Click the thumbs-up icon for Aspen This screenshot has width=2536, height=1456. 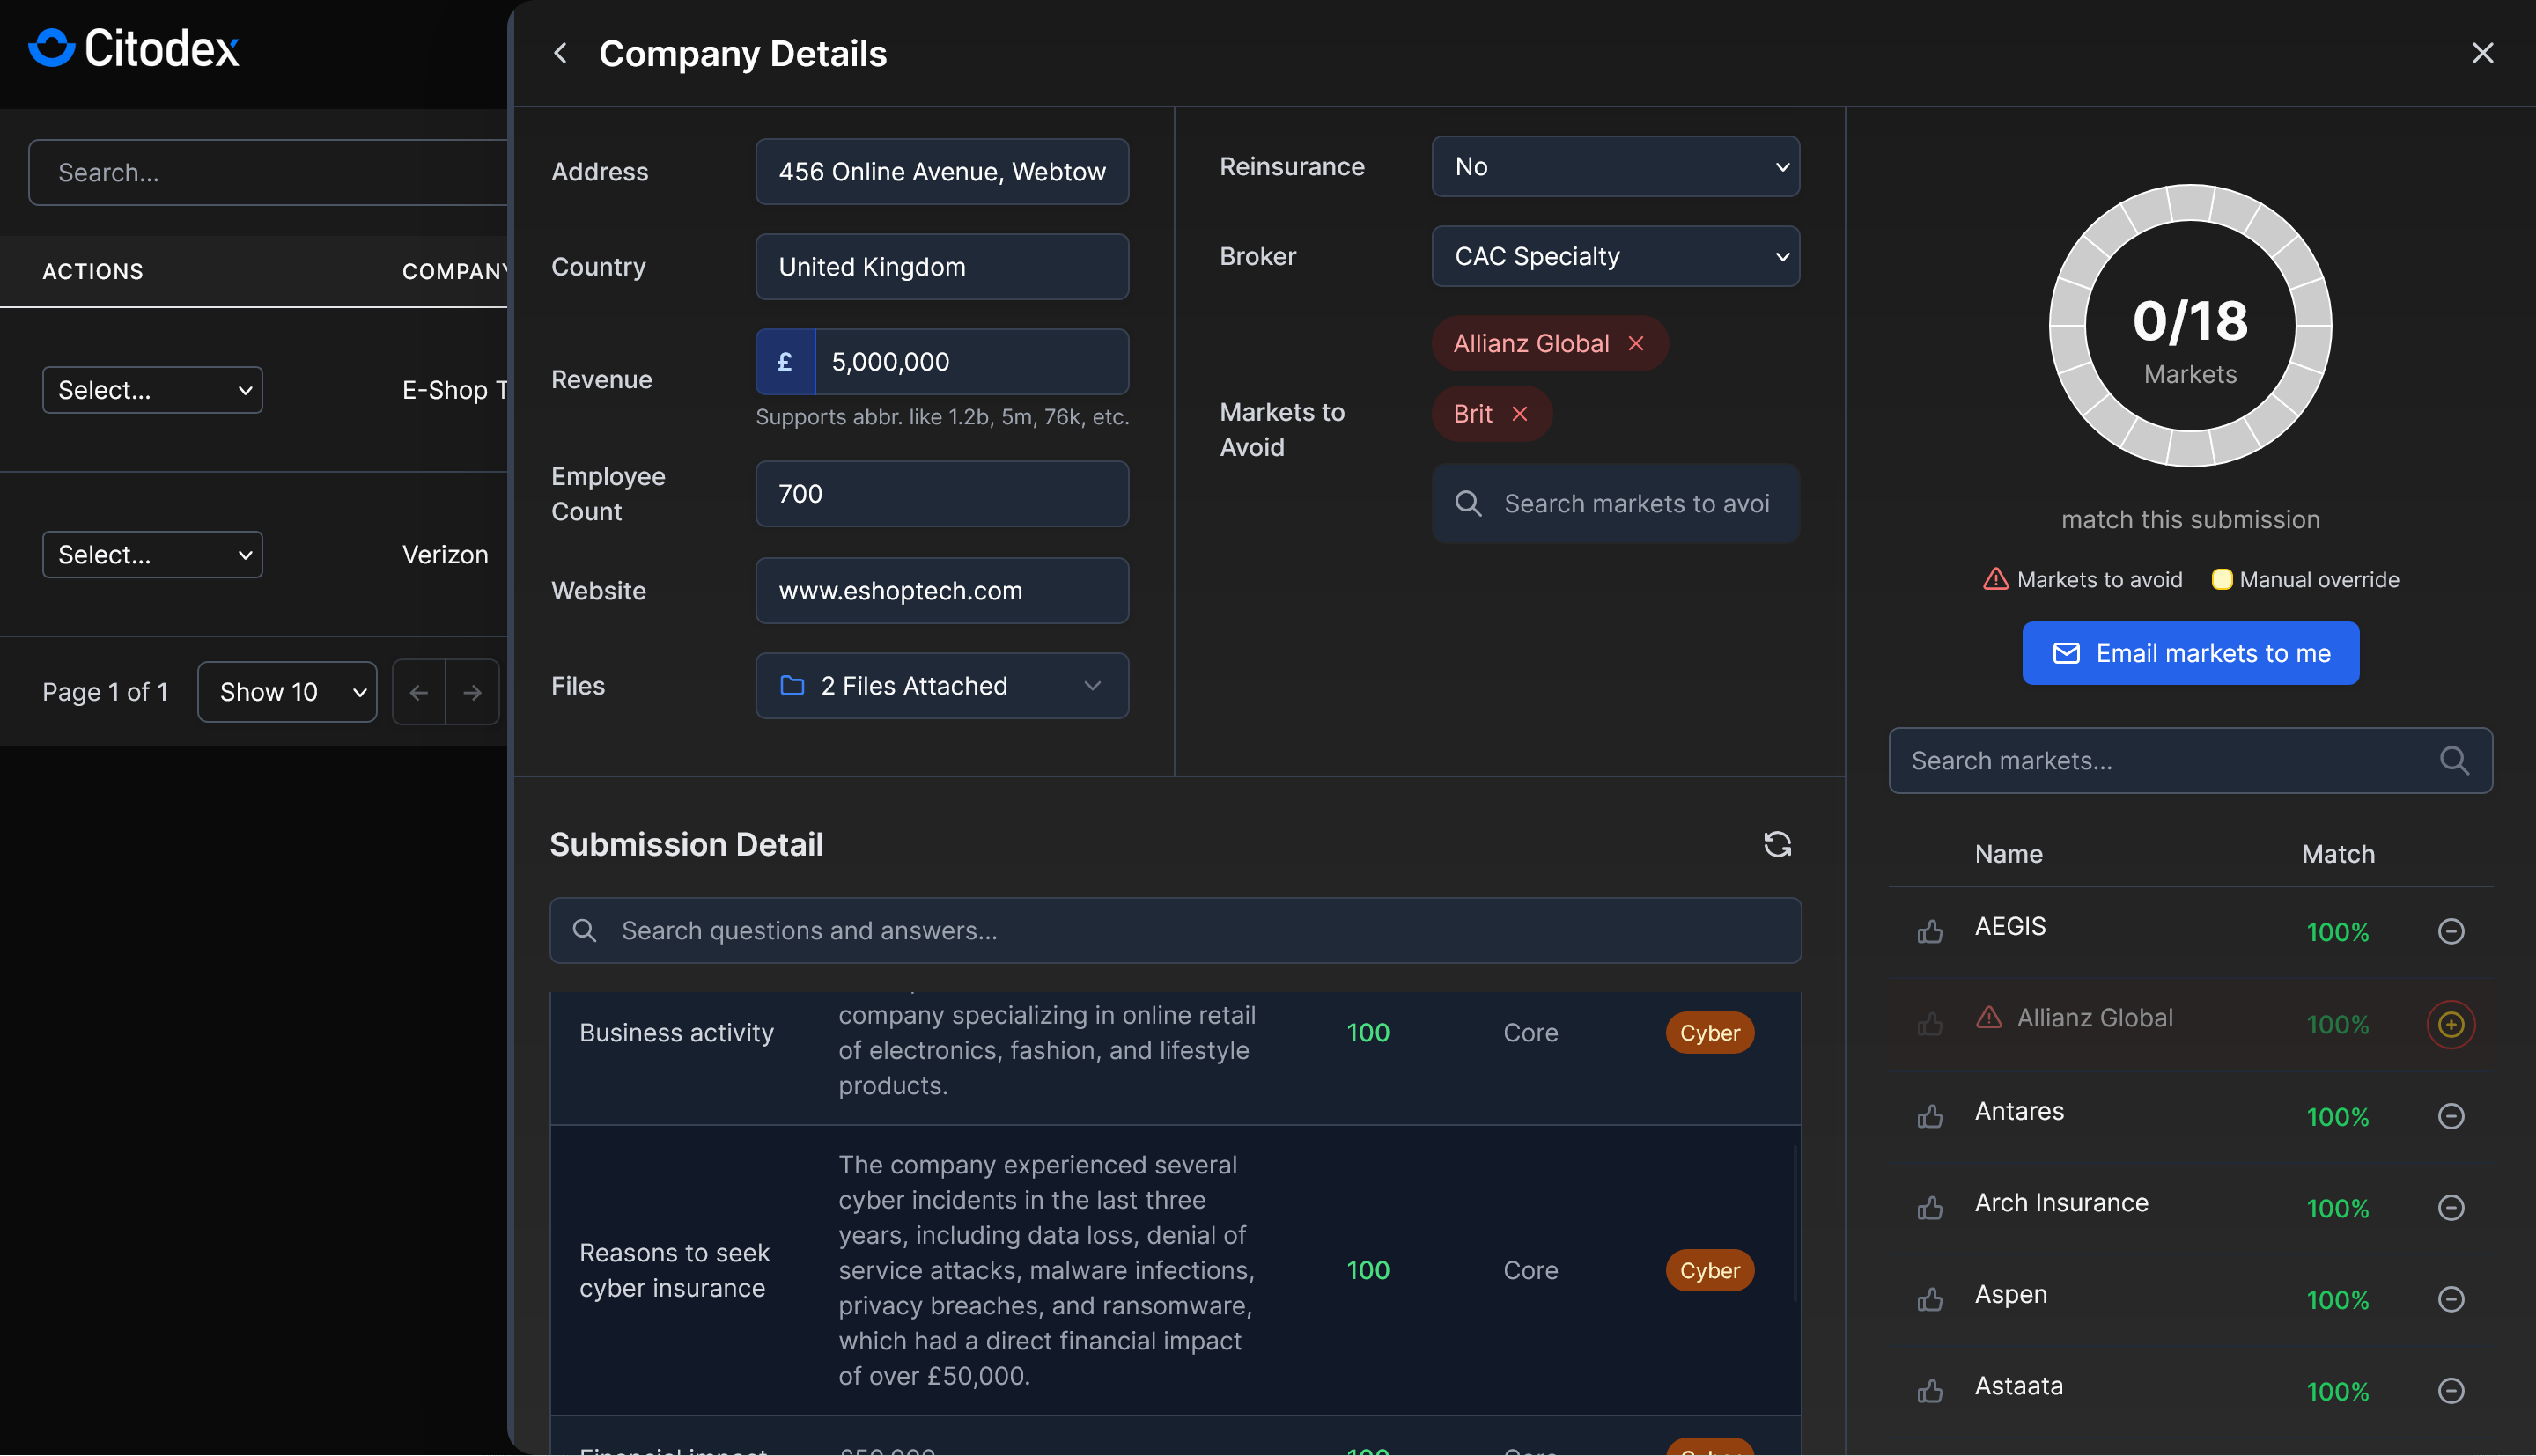(x=1930, y=1299)
